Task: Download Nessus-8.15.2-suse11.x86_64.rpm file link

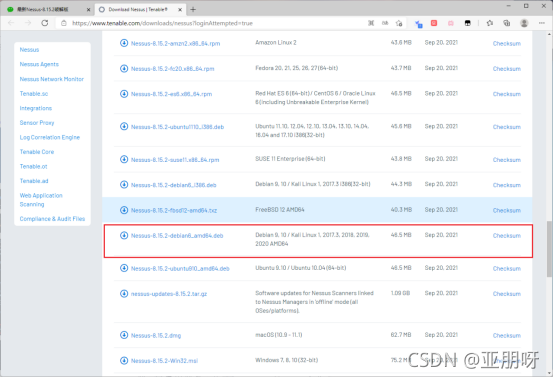Action: click(175, 160)
